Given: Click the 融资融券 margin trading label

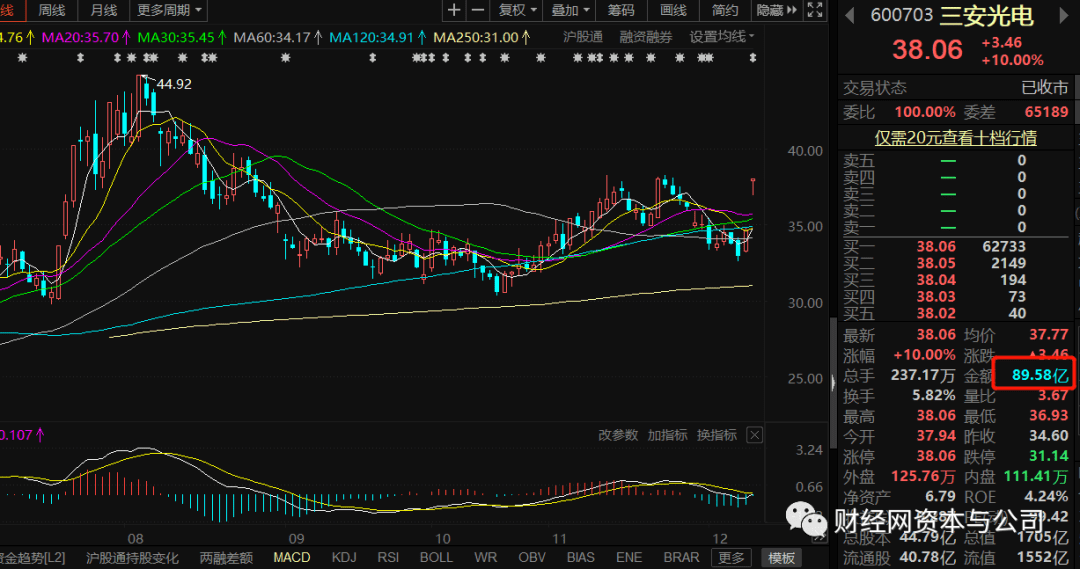Looking at the screenshot, I should click(x=645, y=37).
